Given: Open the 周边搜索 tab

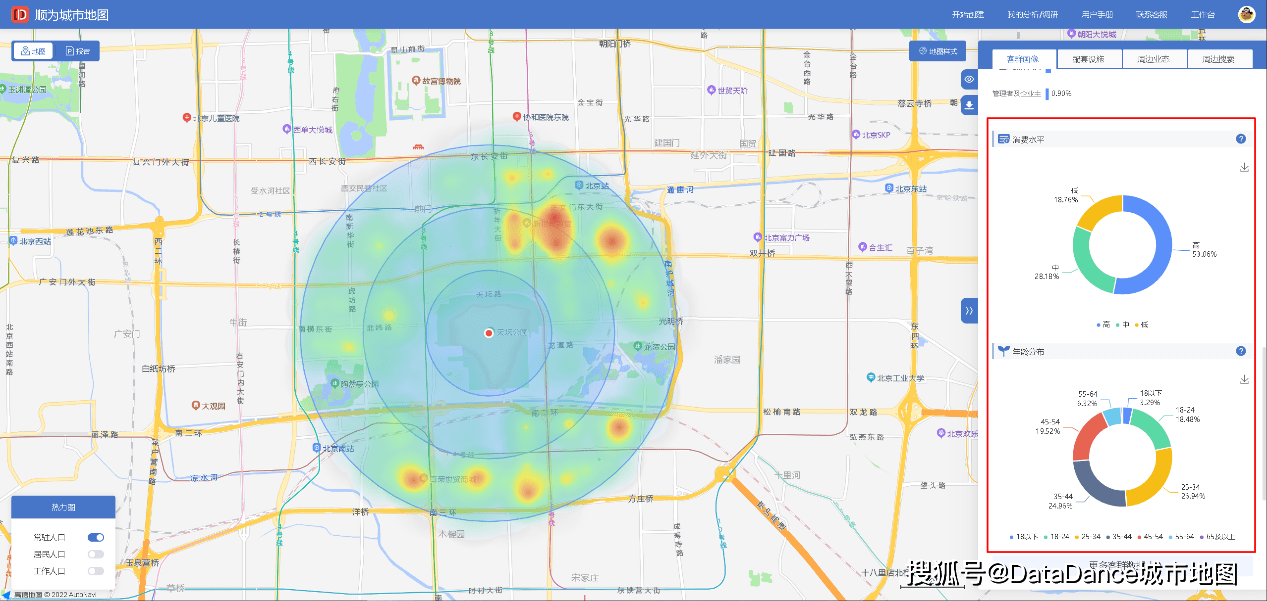Looking at the screenshot, I should point(1219,59).
